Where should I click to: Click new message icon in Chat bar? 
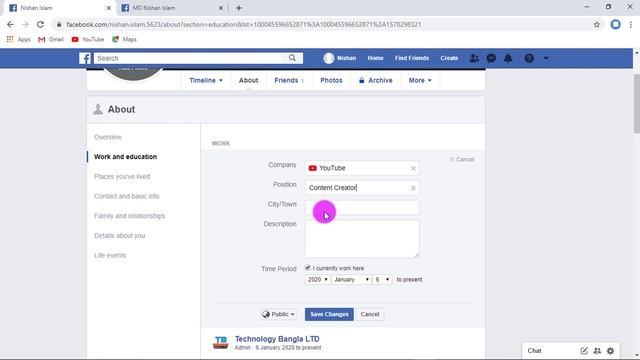click(x=584, y=351)
